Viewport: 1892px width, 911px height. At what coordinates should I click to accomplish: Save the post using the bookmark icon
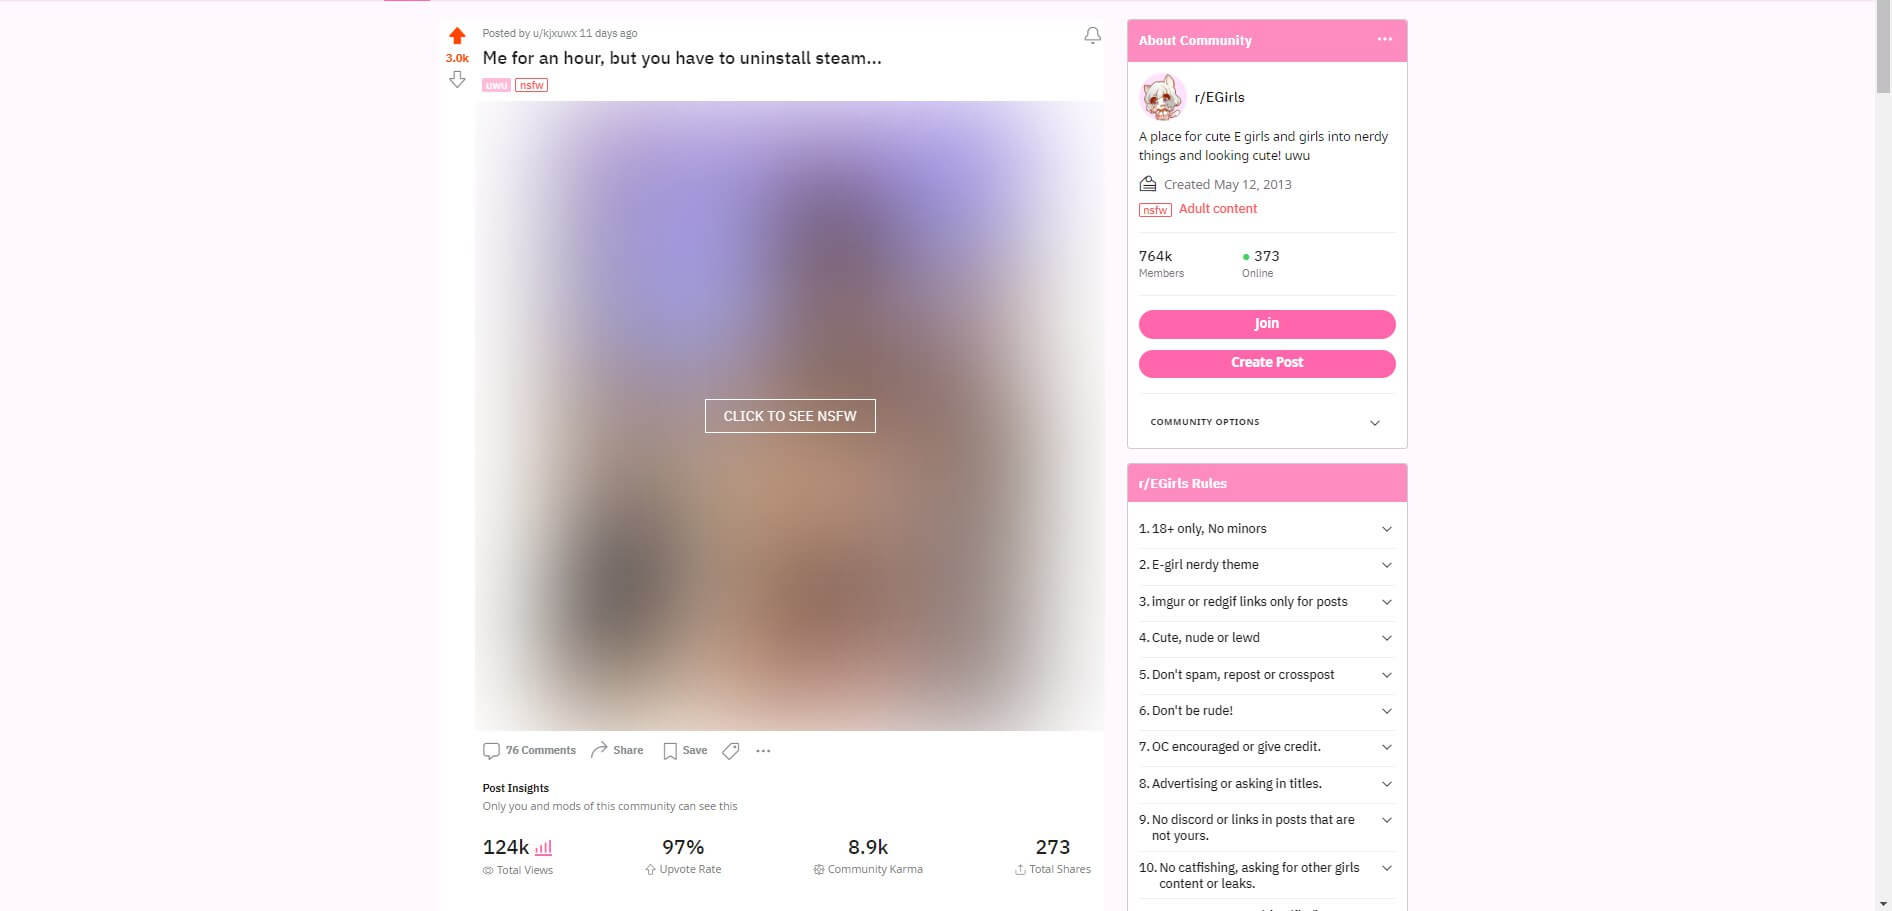[685, 750]
